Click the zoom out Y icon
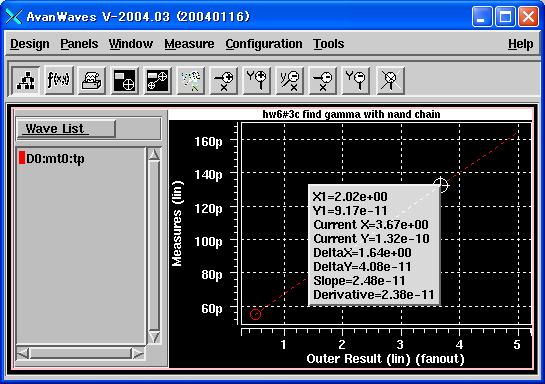545x384 pixels. click(356, 80)
